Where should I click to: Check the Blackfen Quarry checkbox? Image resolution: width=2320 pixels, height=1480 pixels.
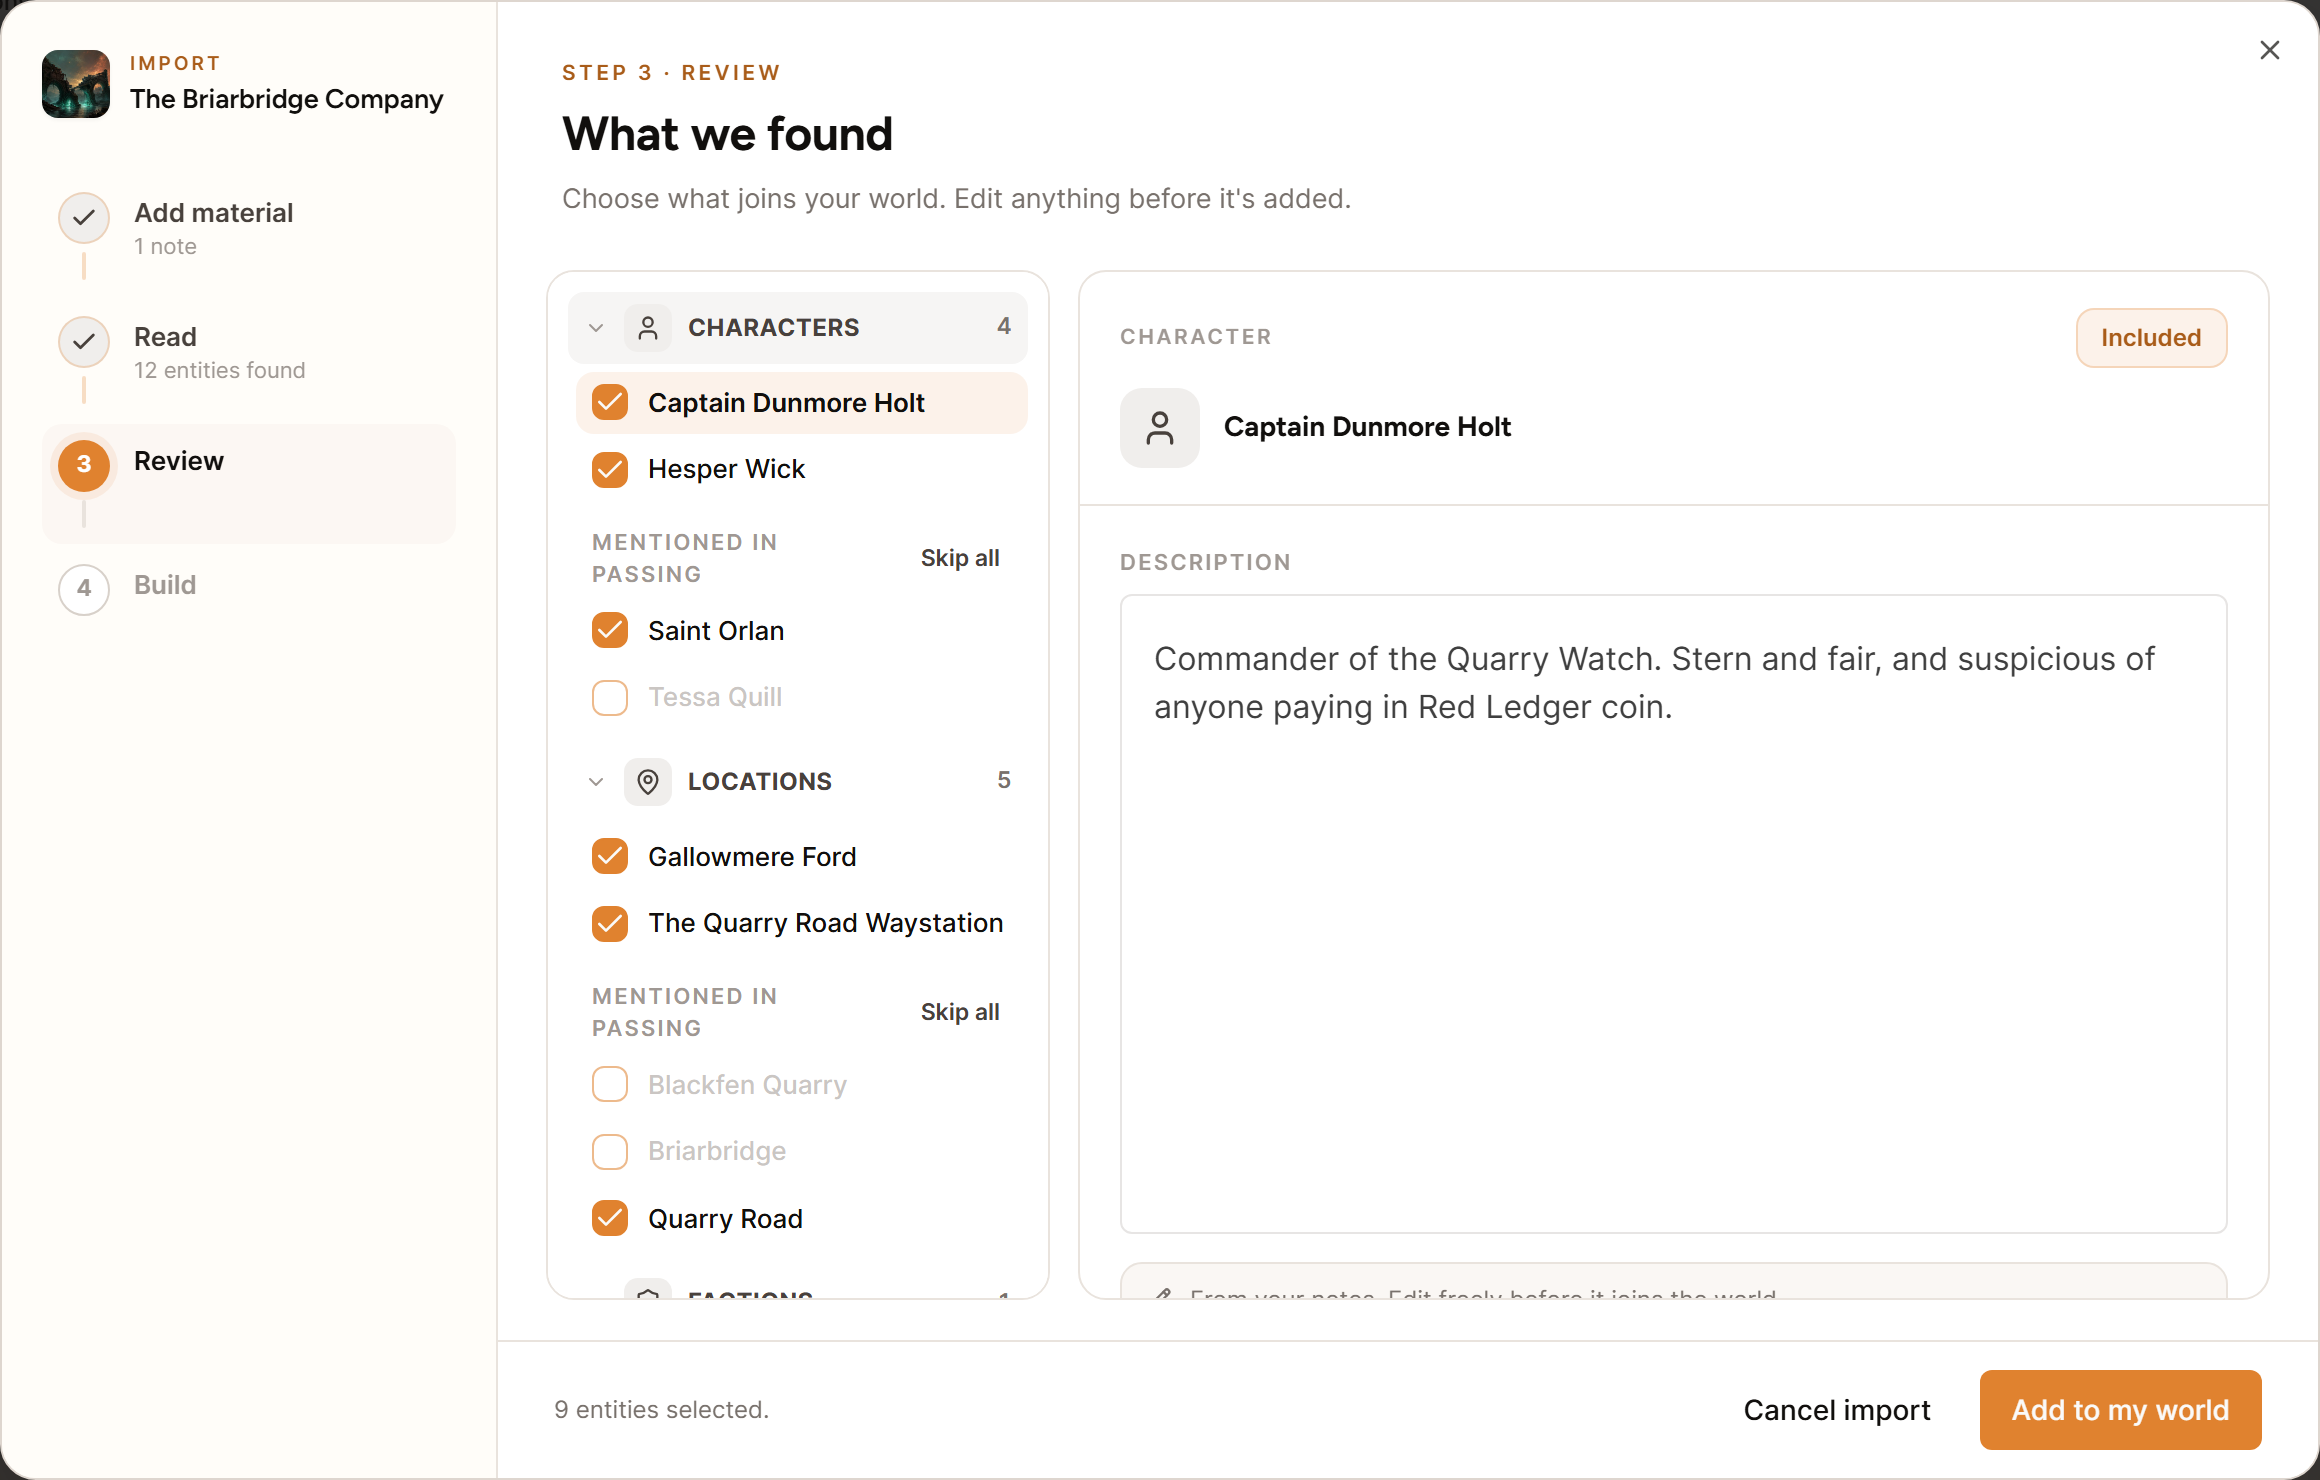[x=610, y=1085]
